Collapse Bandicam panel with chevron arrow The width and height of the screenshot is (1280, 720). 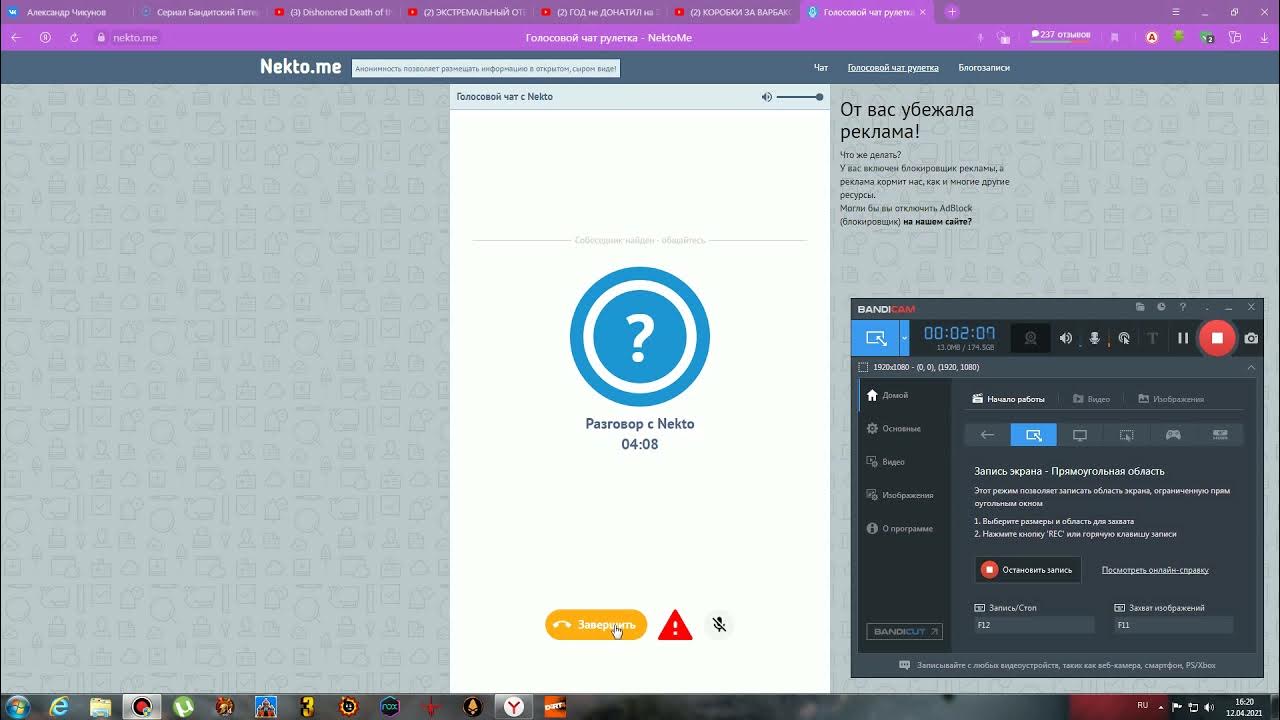pyautogui.click(x=1251, y=367)
